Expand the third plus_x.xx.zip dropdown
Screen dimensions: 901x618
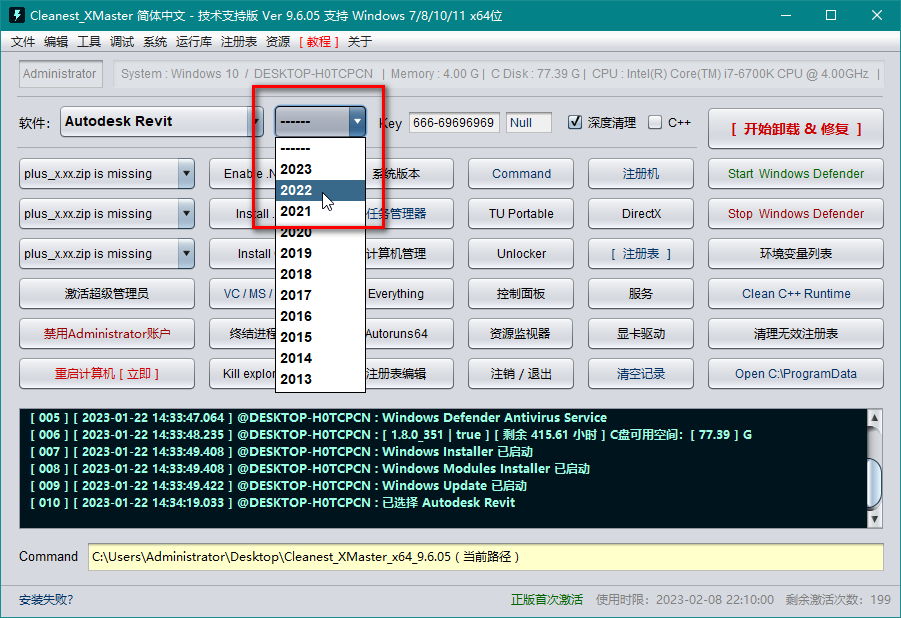186,254
